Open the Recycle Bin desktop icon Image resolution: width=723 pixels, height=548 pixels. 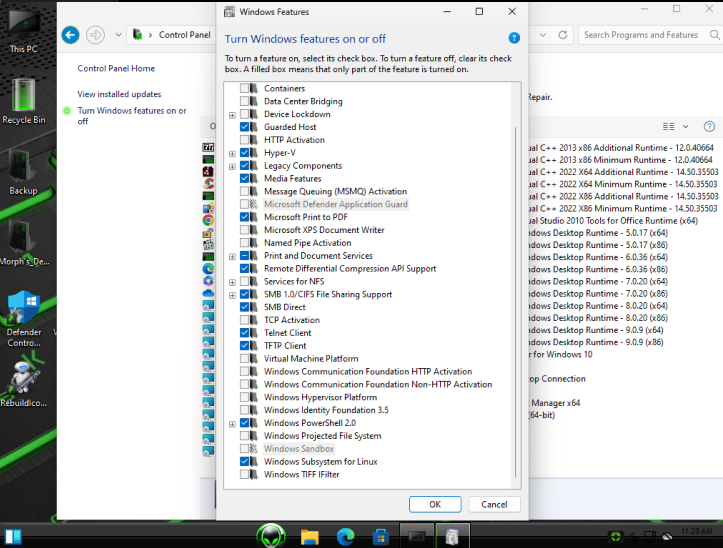[24, 101]
